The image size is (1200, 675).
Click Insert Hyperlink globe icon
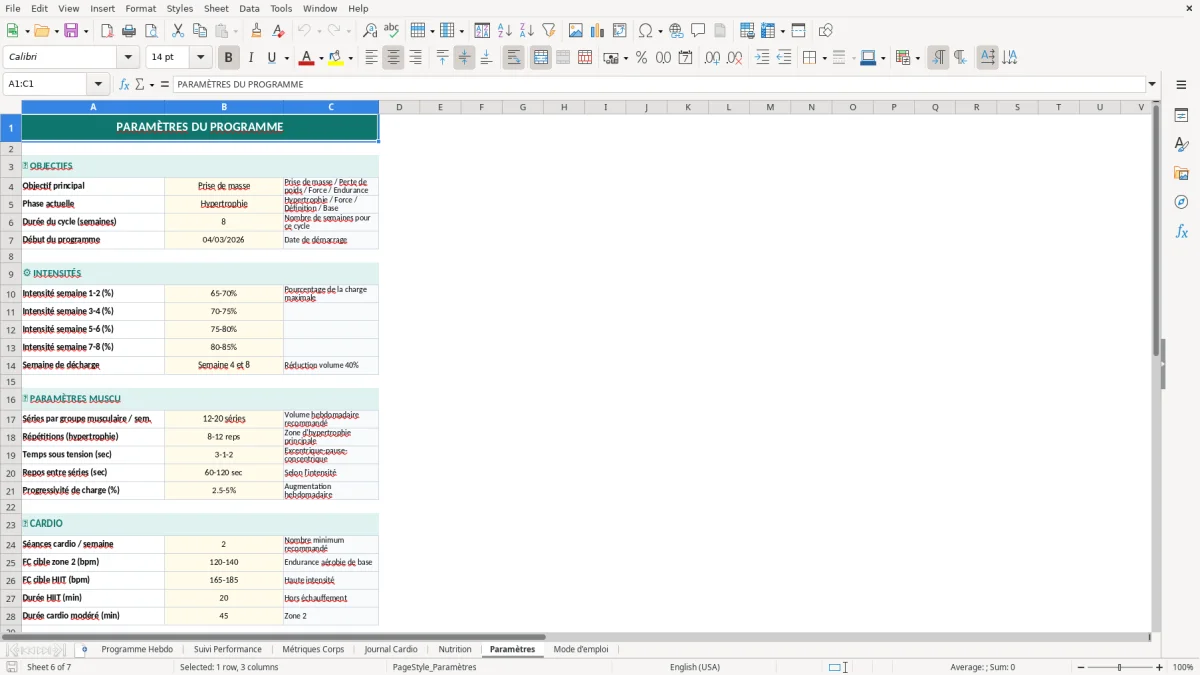tap(676, 31)
